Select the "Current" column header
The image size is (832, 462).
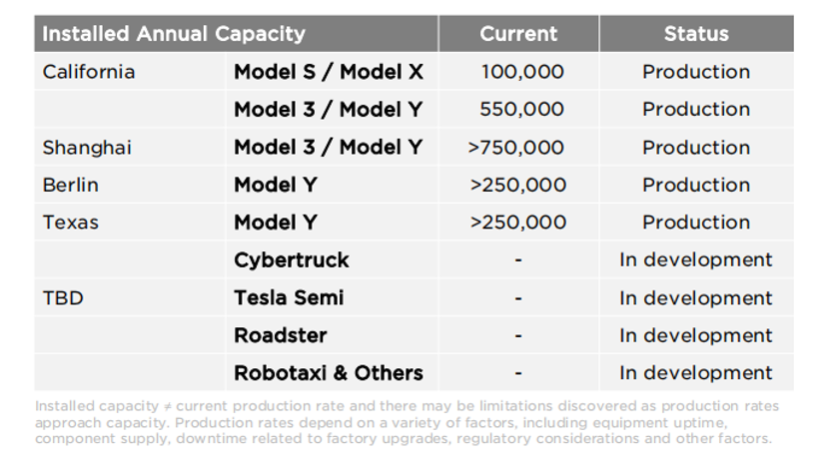pyautogui.click(x=518, y=34)
